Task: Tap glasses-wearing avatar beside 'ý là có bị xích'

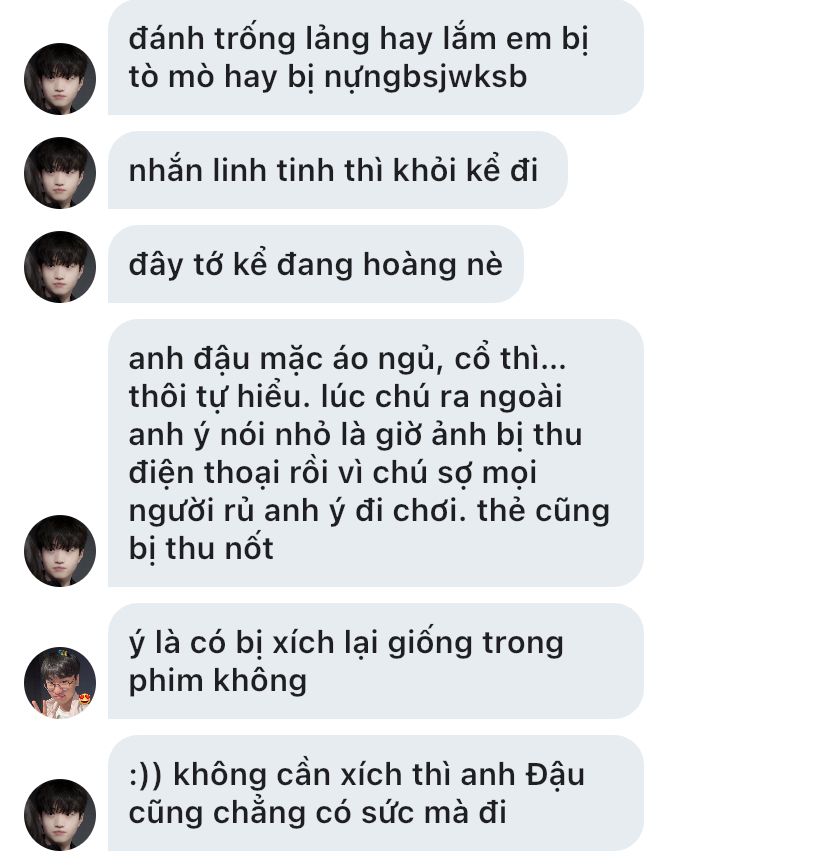Action: pos(60,682)
